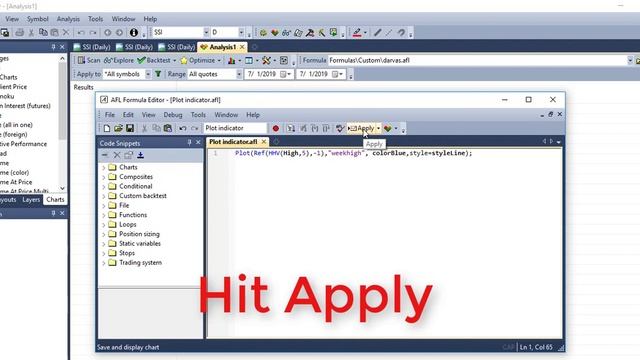Click the Optimize button
The height and width of the screenshot is (360, 640).
(x=198, y=60)
